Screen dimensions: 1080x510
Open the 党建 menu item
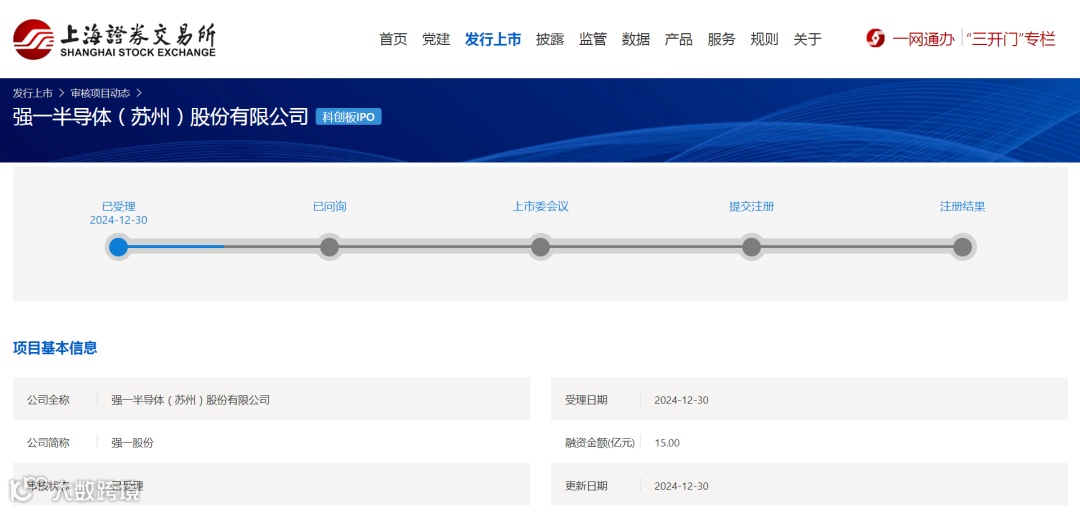pos(436,39)
